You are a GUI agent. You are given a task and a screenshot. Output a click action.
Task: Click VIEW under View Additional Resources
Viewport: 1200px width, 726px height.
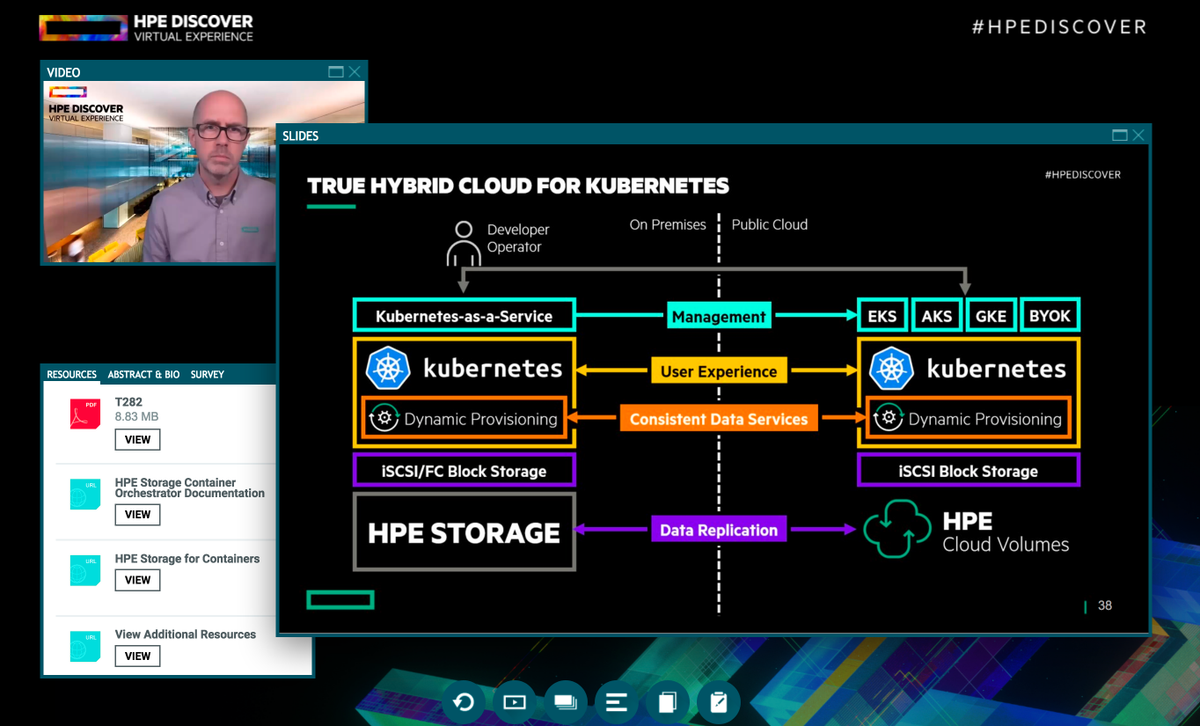[137, 655]
